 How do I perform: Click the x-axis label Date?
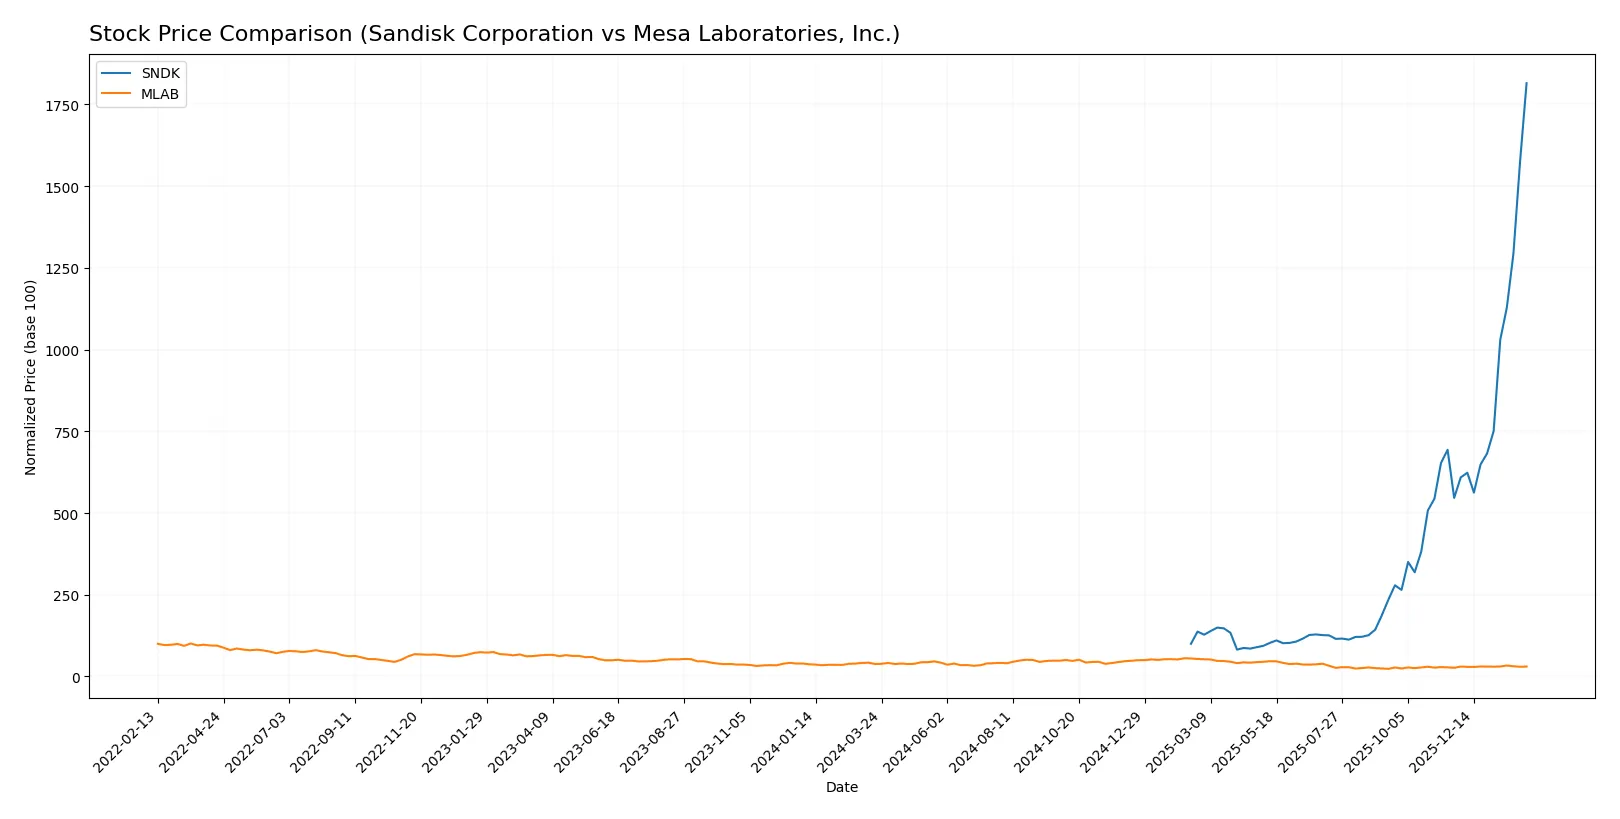pos(842,787)
